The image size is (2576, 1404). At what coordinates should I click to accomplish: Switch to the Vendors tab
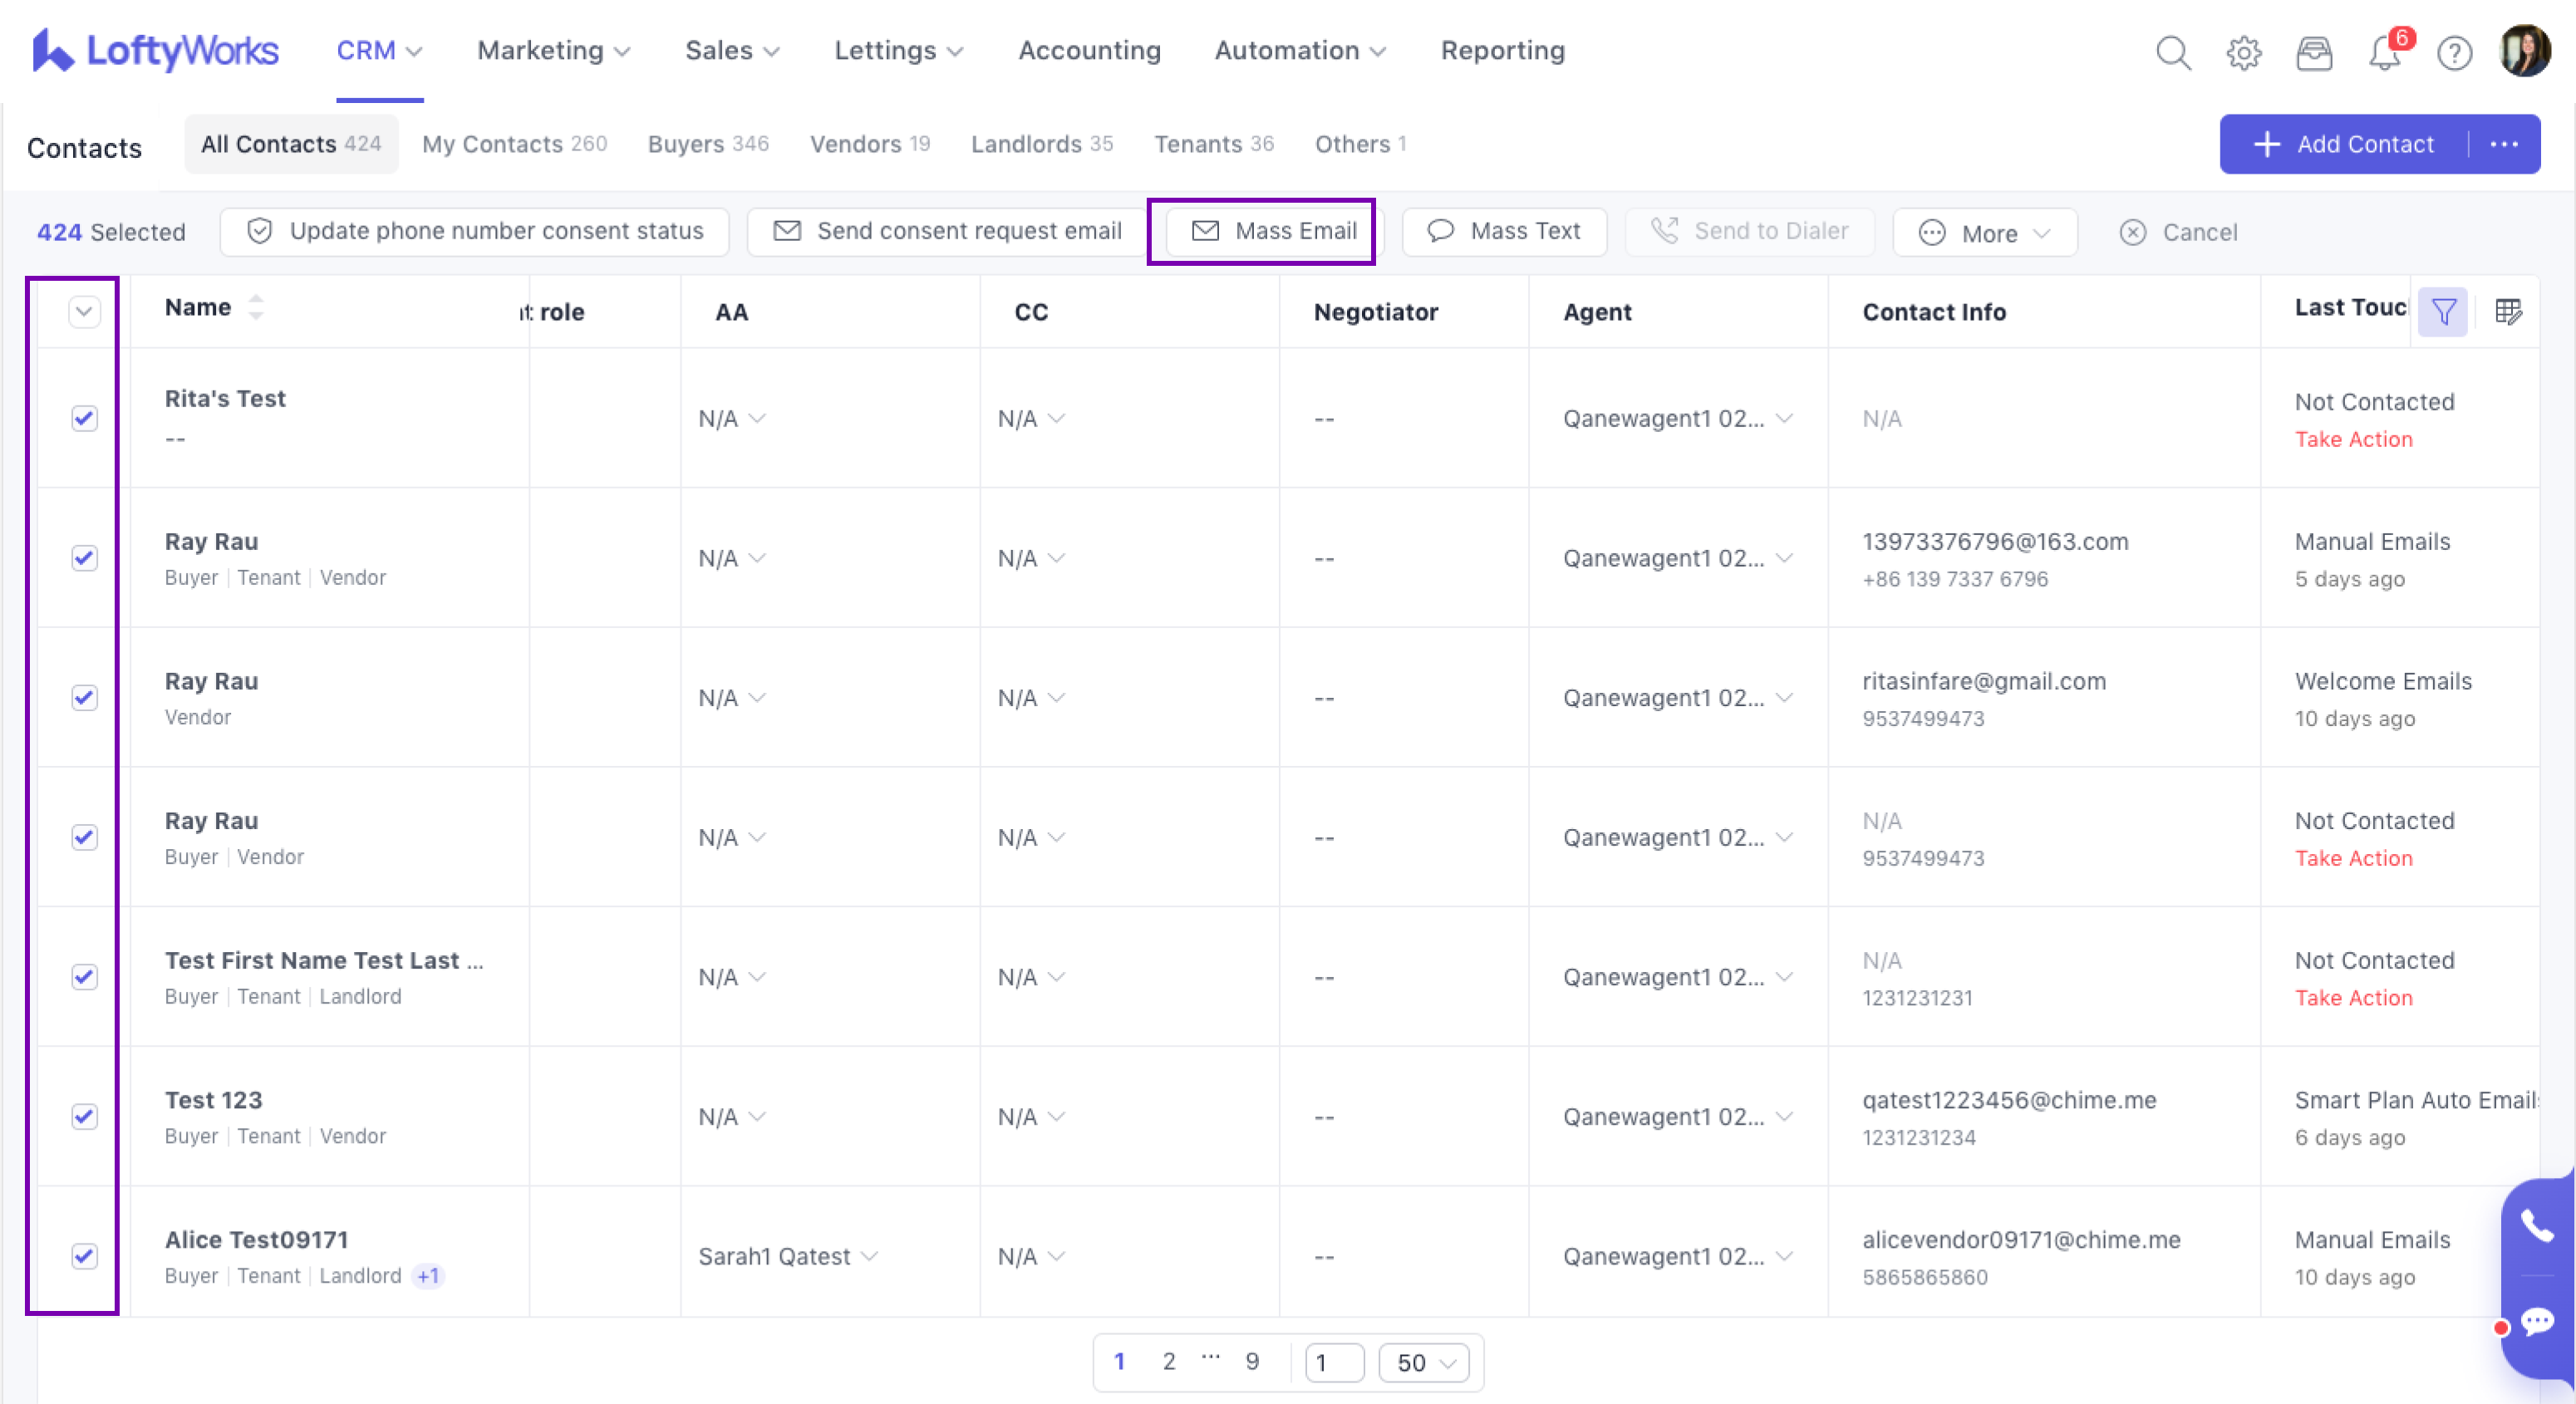click(869, 144)
